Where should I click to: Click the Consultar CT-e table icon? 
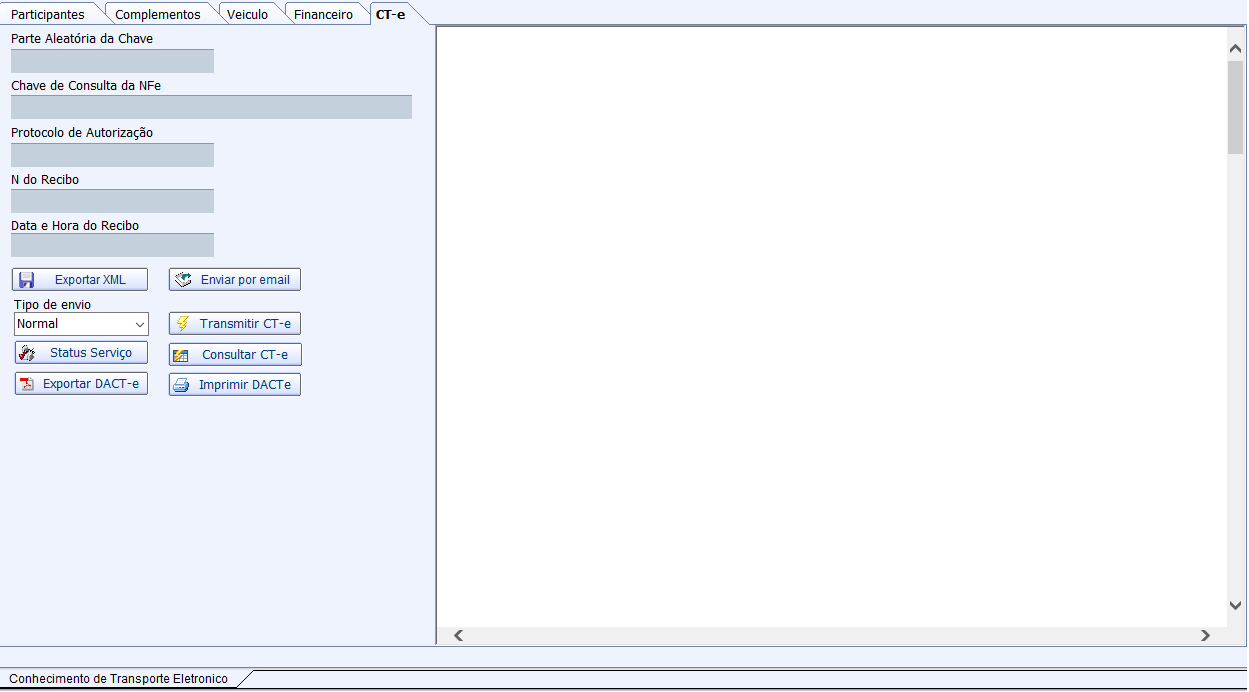[x=181, y=355]
